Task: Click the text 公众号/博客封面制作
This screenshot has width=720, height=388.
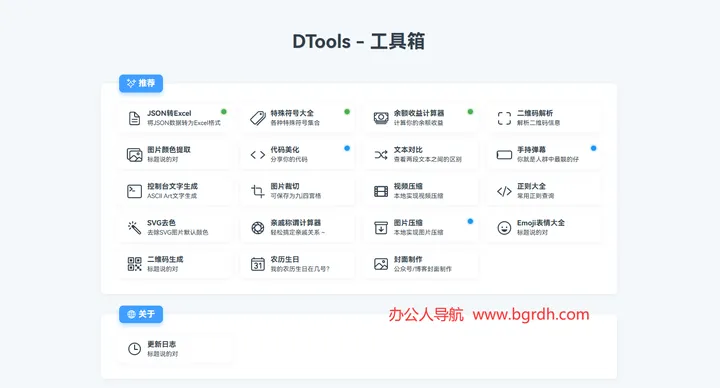Action: 422,269
